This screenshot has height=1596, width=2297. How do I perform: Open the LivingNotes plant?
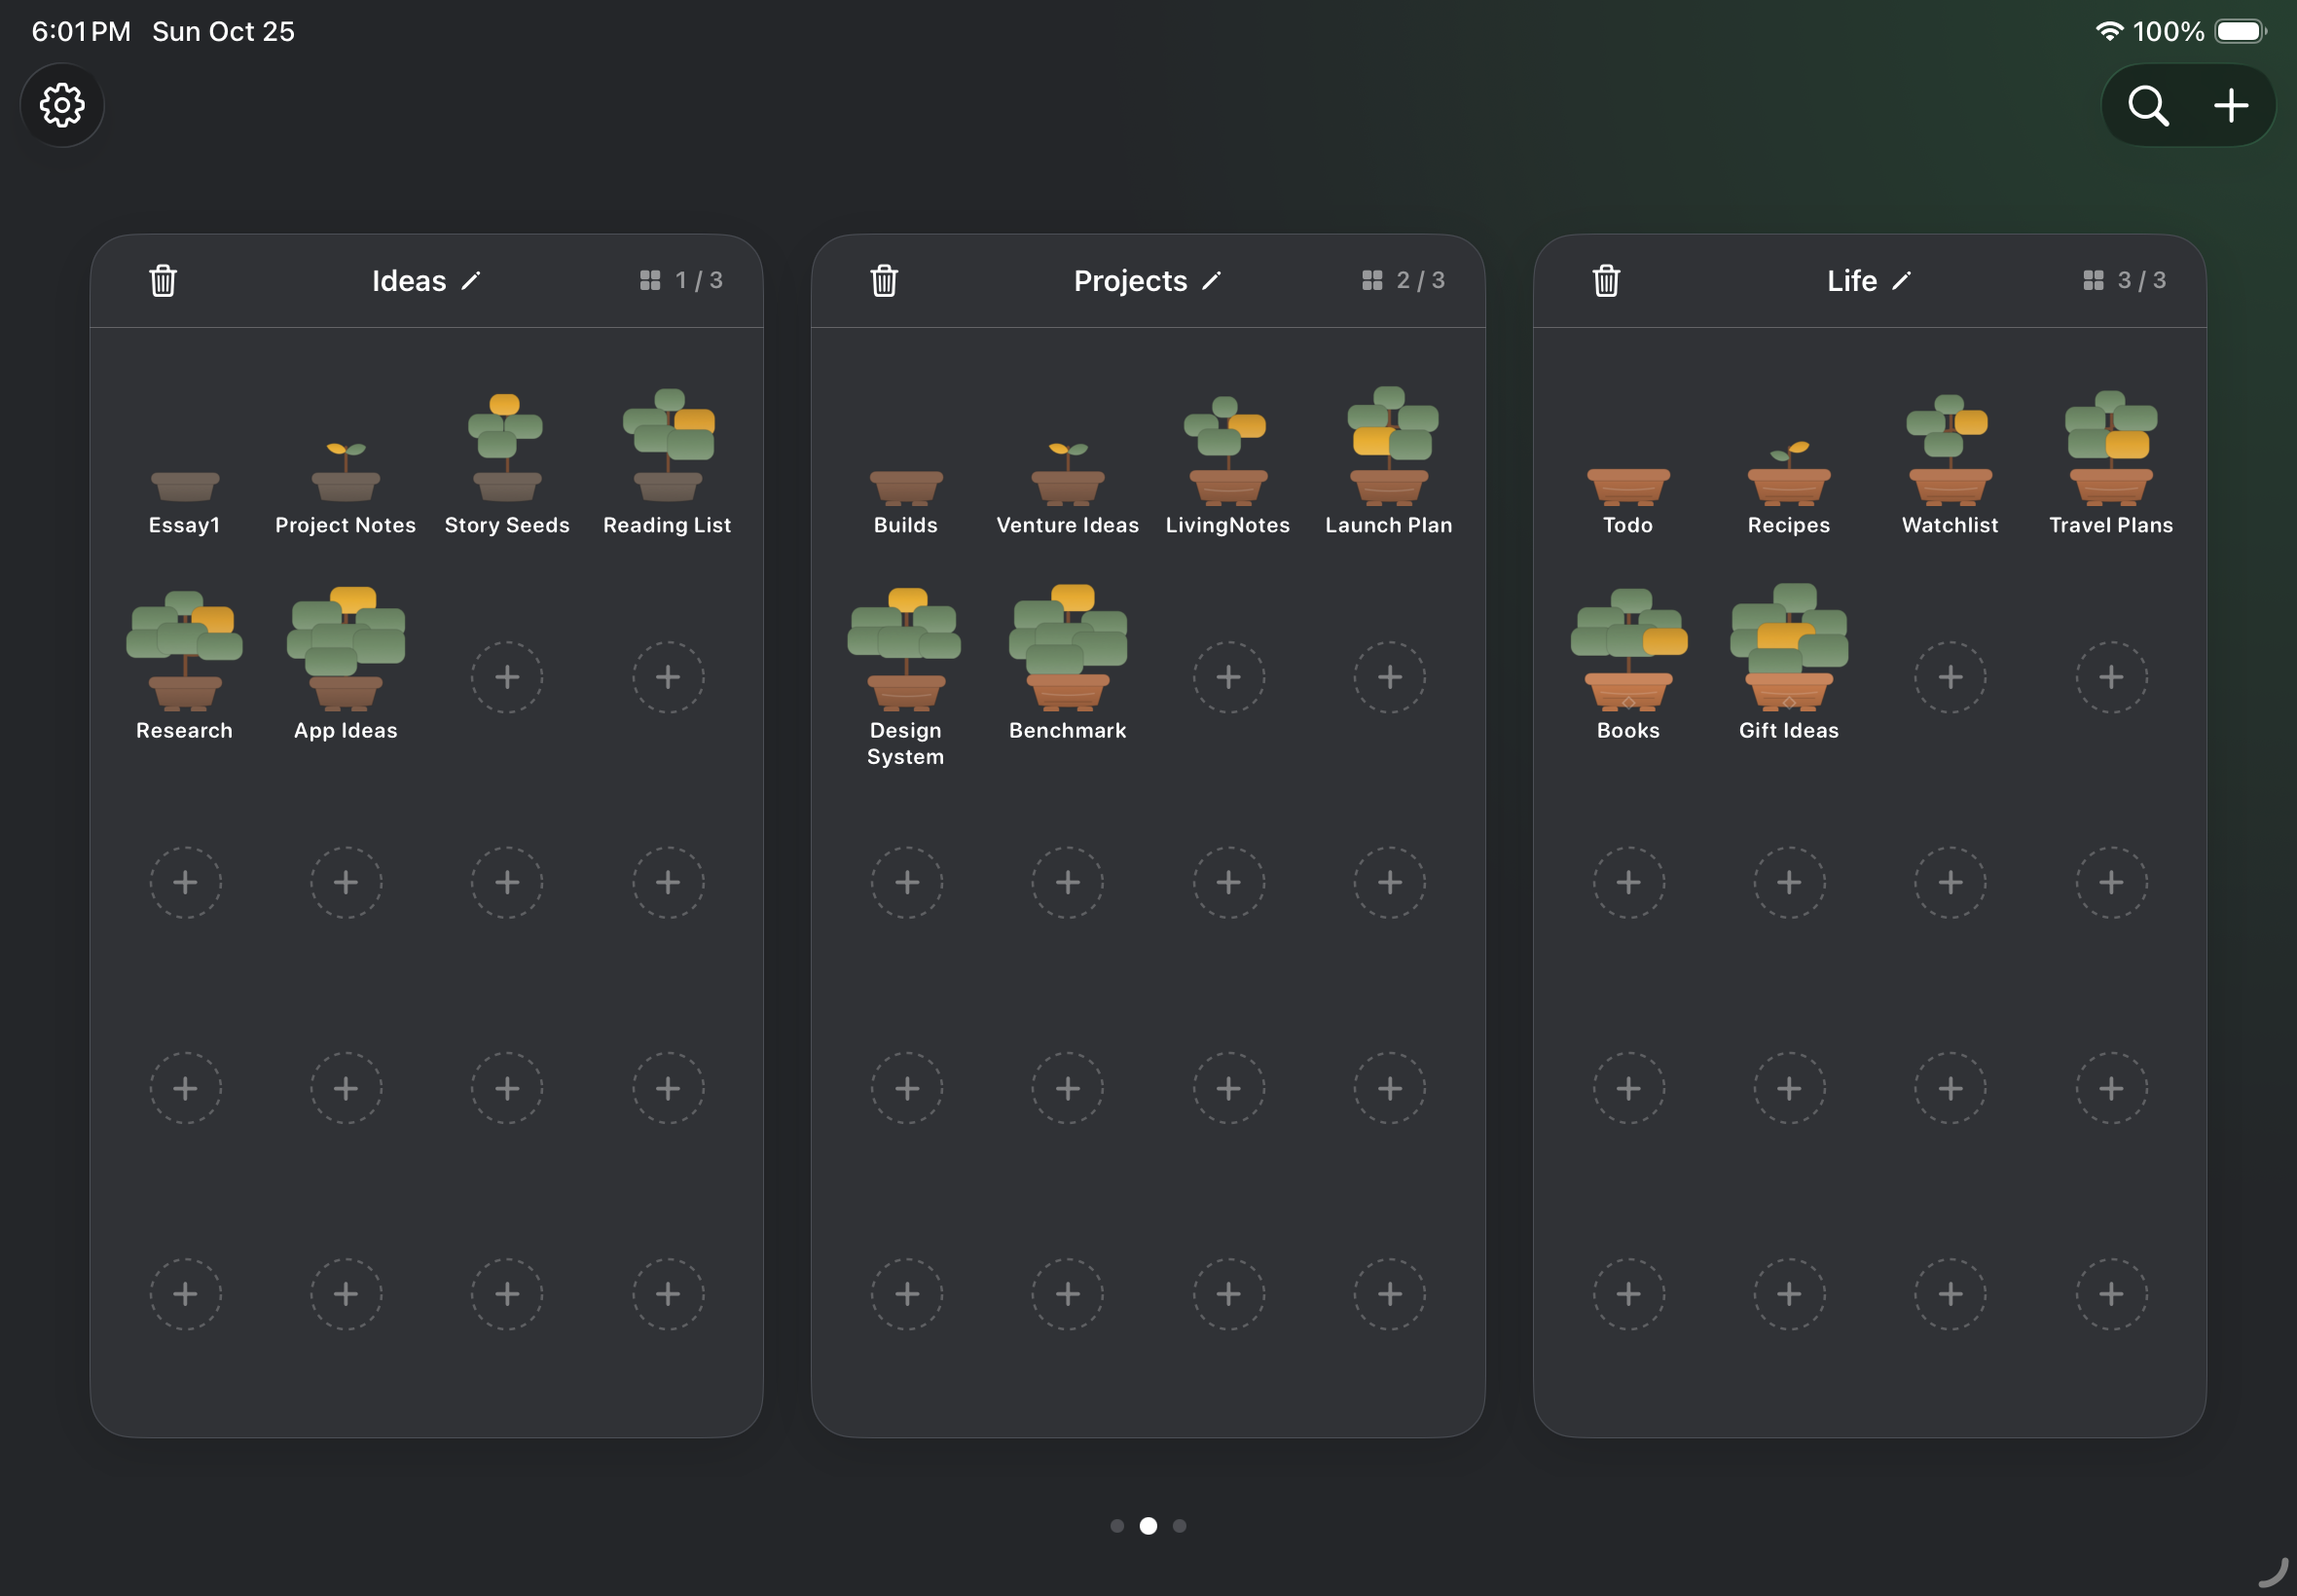pos(1228,450)
